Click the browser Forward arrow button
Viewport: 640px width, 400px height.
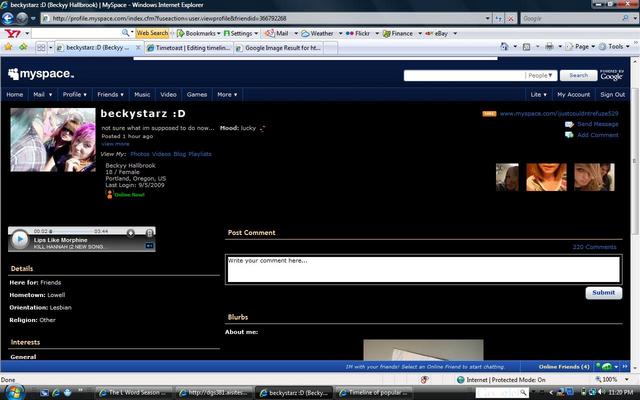point(22,18)
